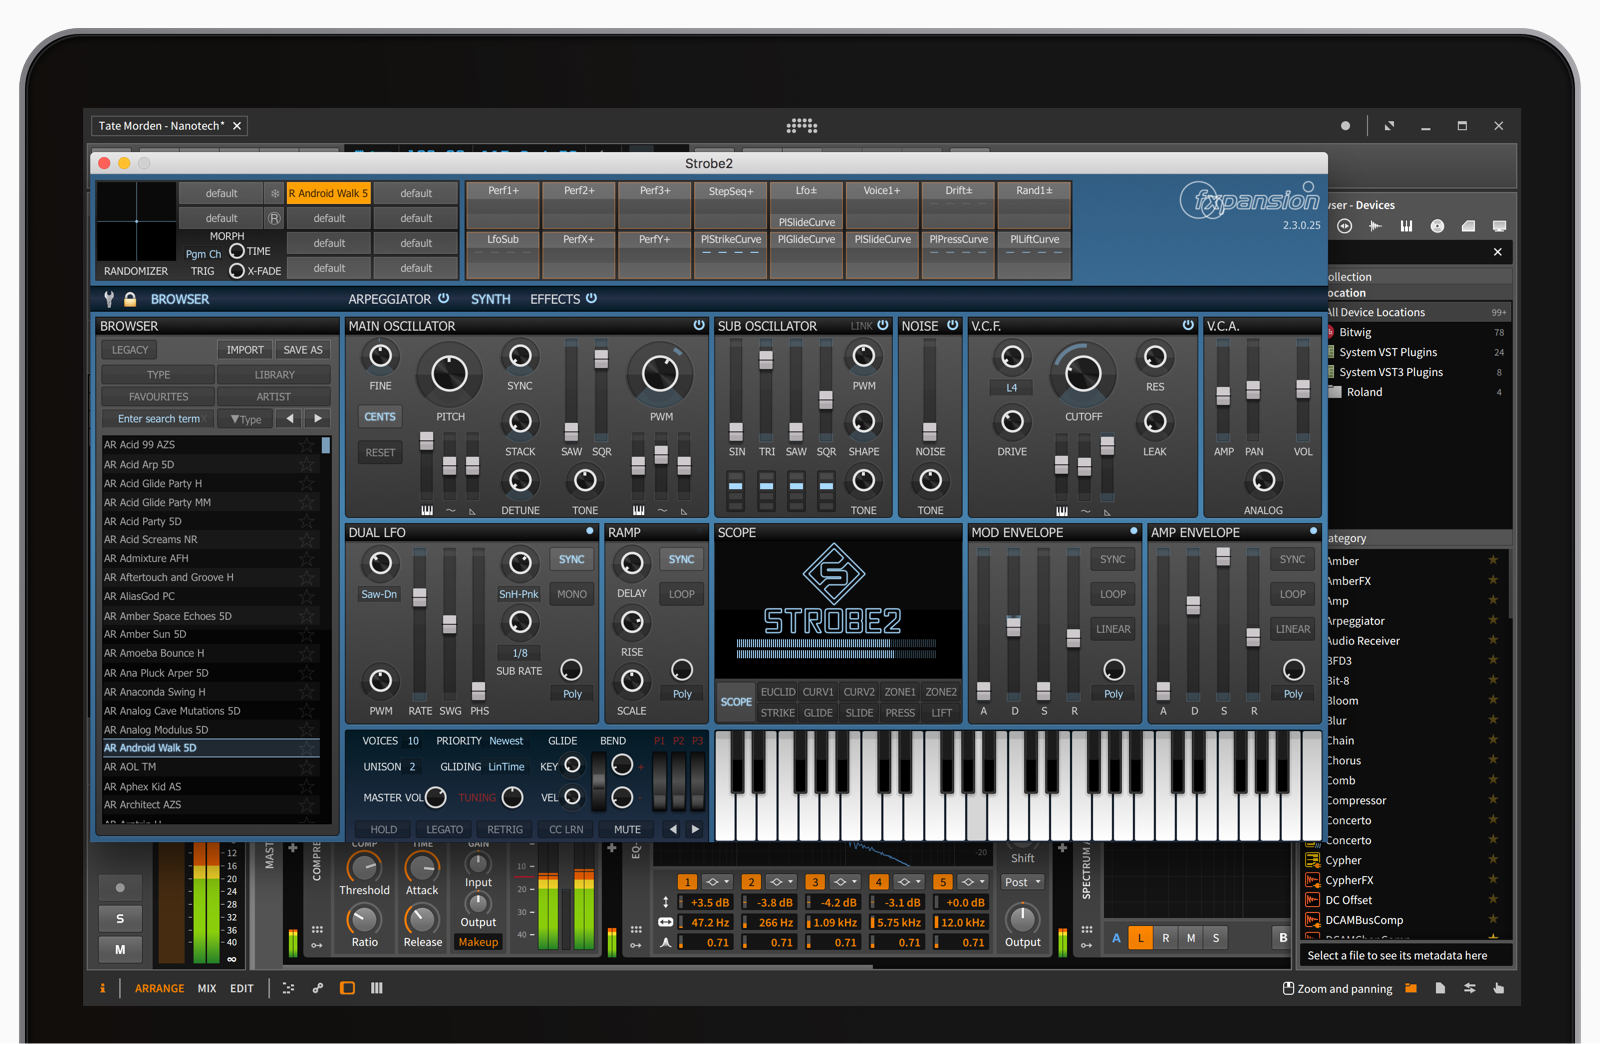This screenshot has height=1044, width=1600.
Task: Click the record arm circle button on master track
Action: coord(120,888)
